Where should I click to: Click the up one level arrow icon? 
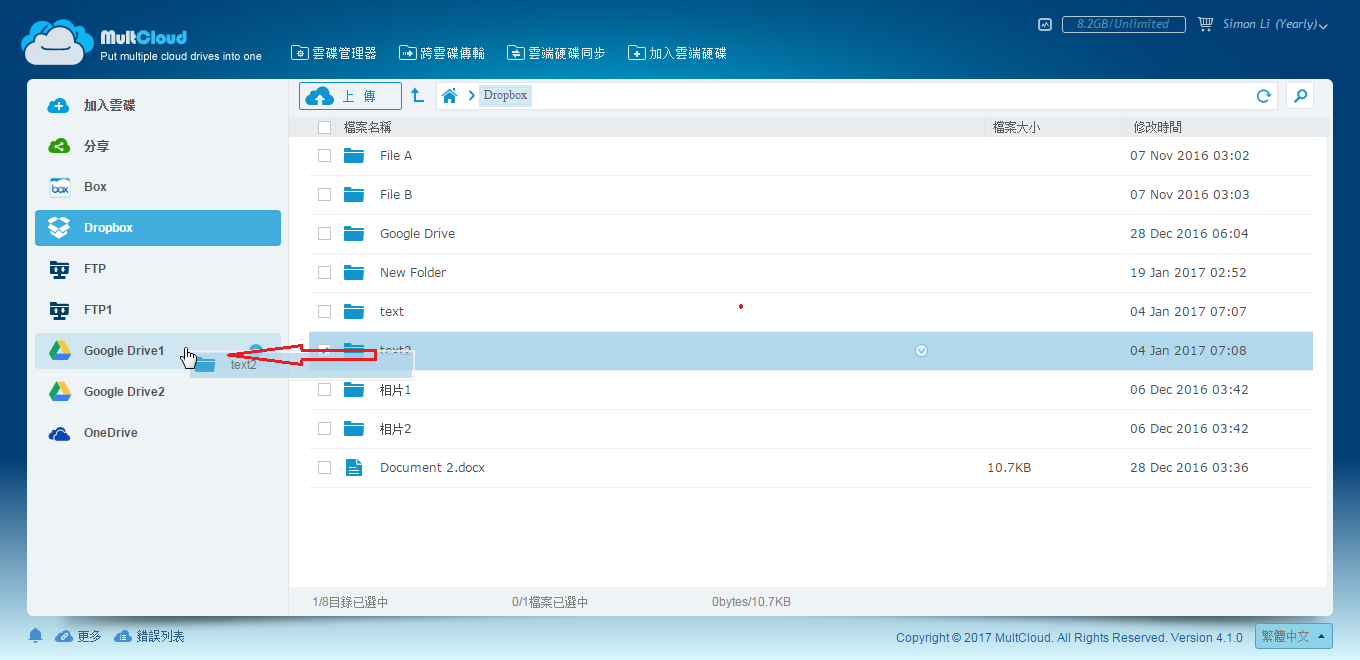tap(418, 96)
